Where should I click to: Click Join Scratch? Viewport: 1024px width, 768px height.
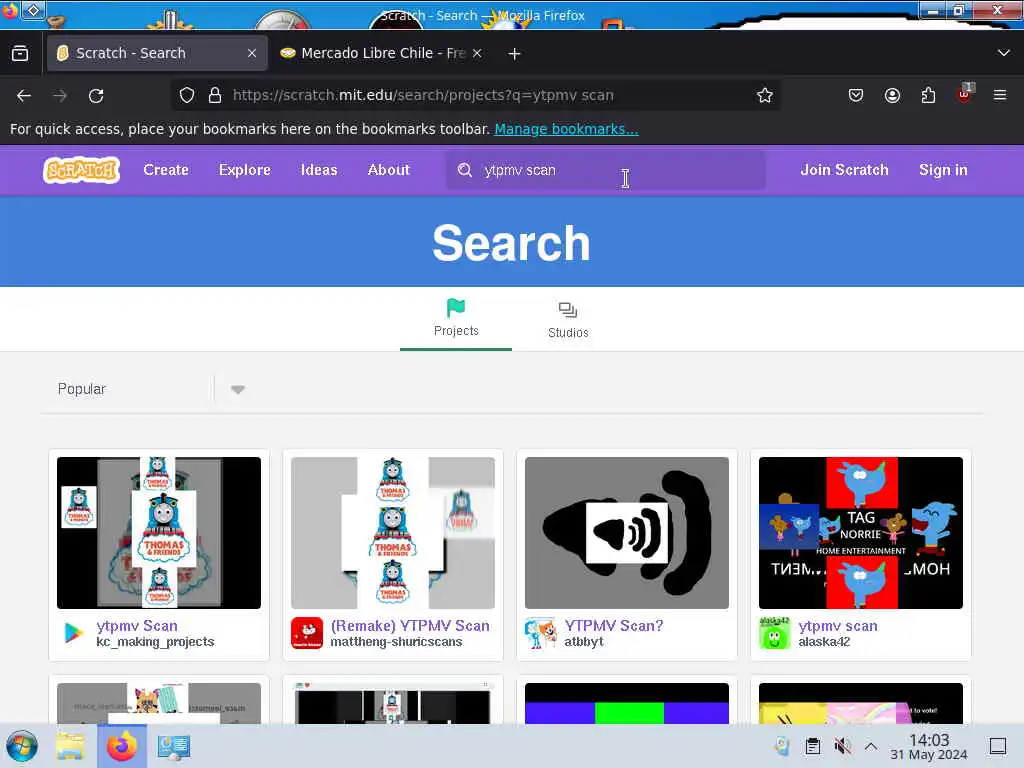pyautogui.click(x=844, y=170)
